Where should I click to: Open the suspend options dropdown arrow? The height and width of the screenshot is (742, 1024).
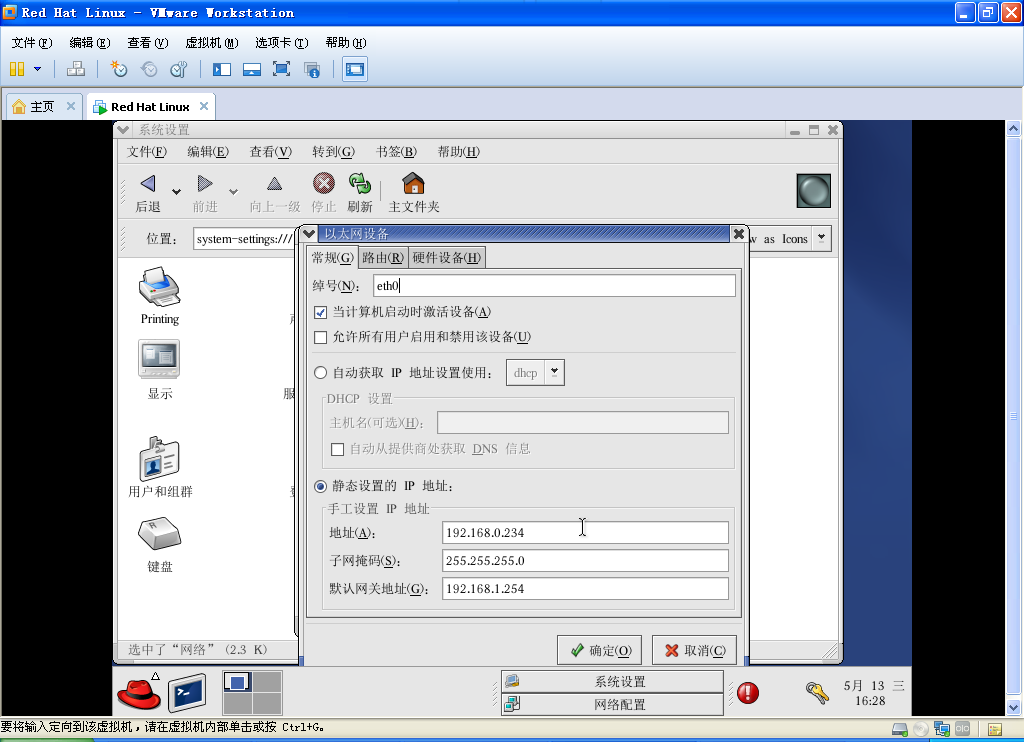37,69
